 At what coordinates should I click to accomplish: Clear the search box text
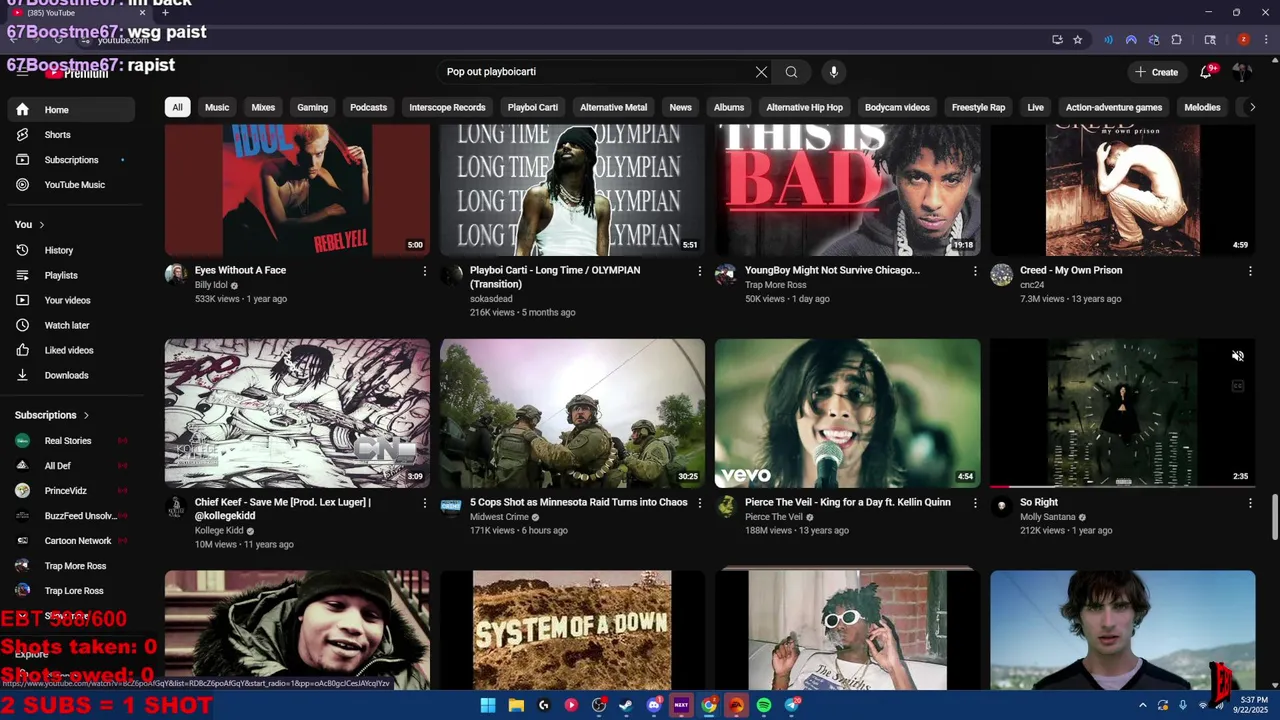point(761,72)
